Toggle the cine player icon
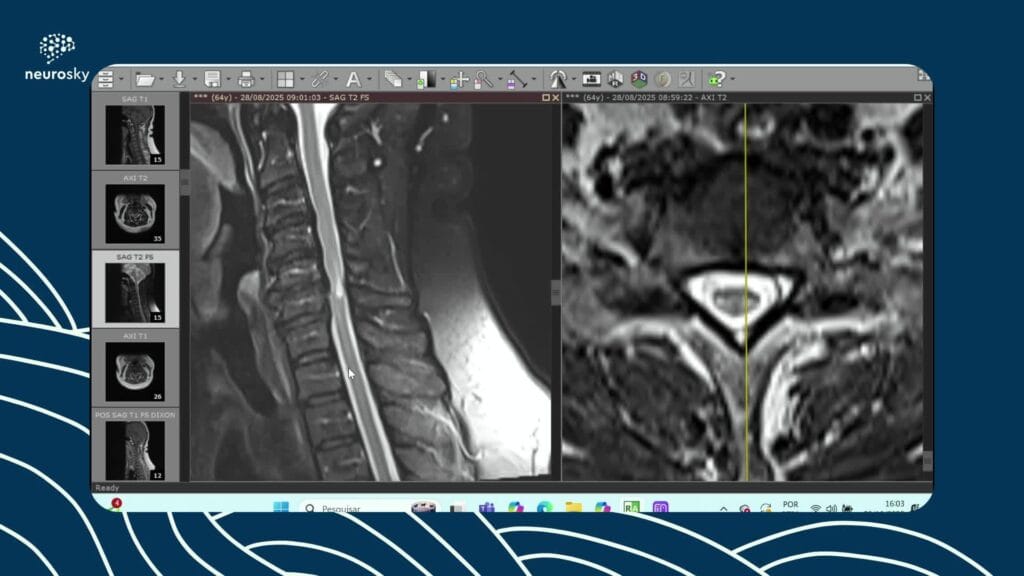The image size is (1024, 576). pos(591,79)
